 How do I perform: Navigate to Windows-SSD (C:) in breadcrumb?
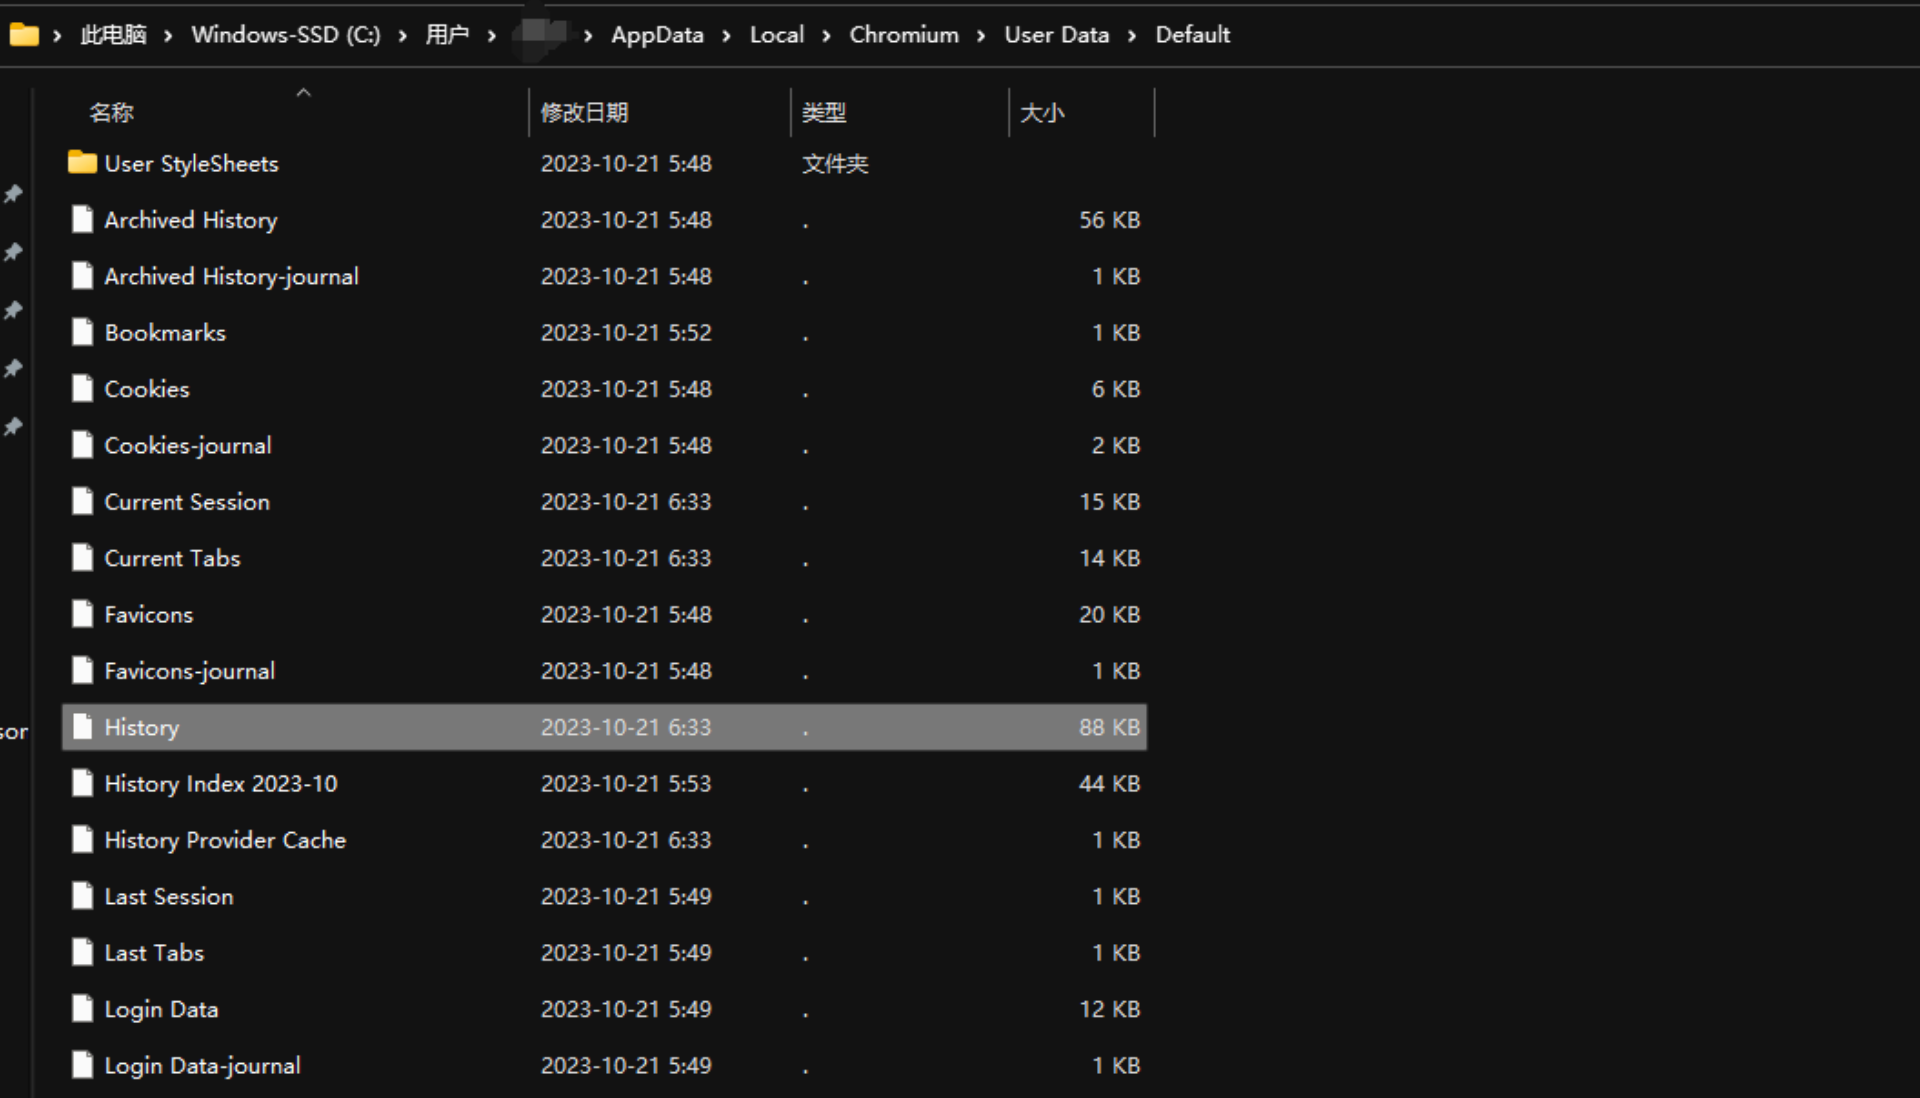[286, 35]
